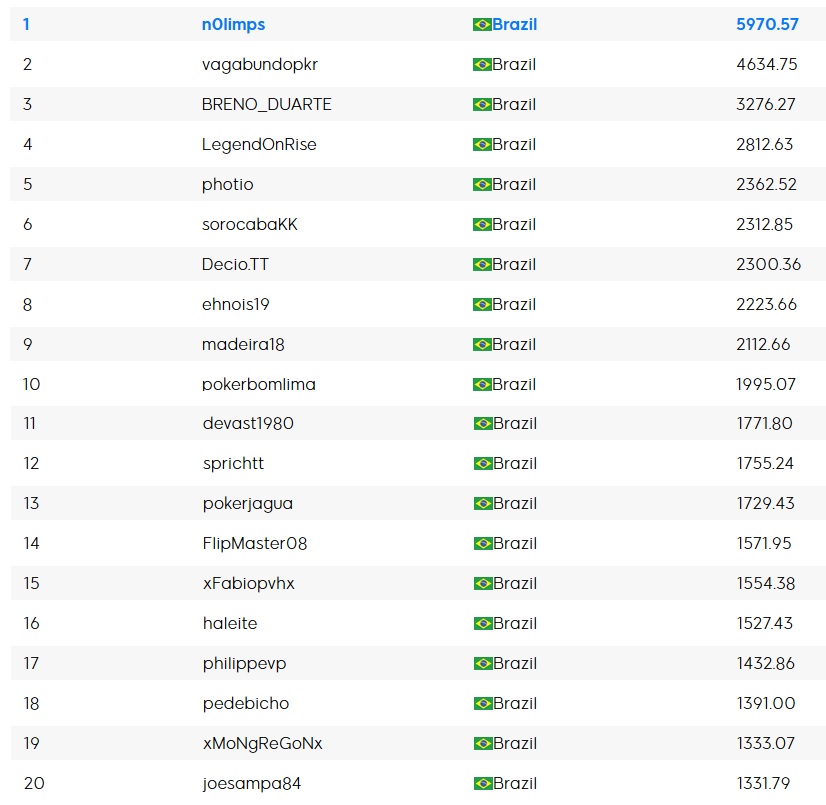Click the Brazil flag in sprichtt row
This screenshot has height=805, width=826.
tap(483, 464)
